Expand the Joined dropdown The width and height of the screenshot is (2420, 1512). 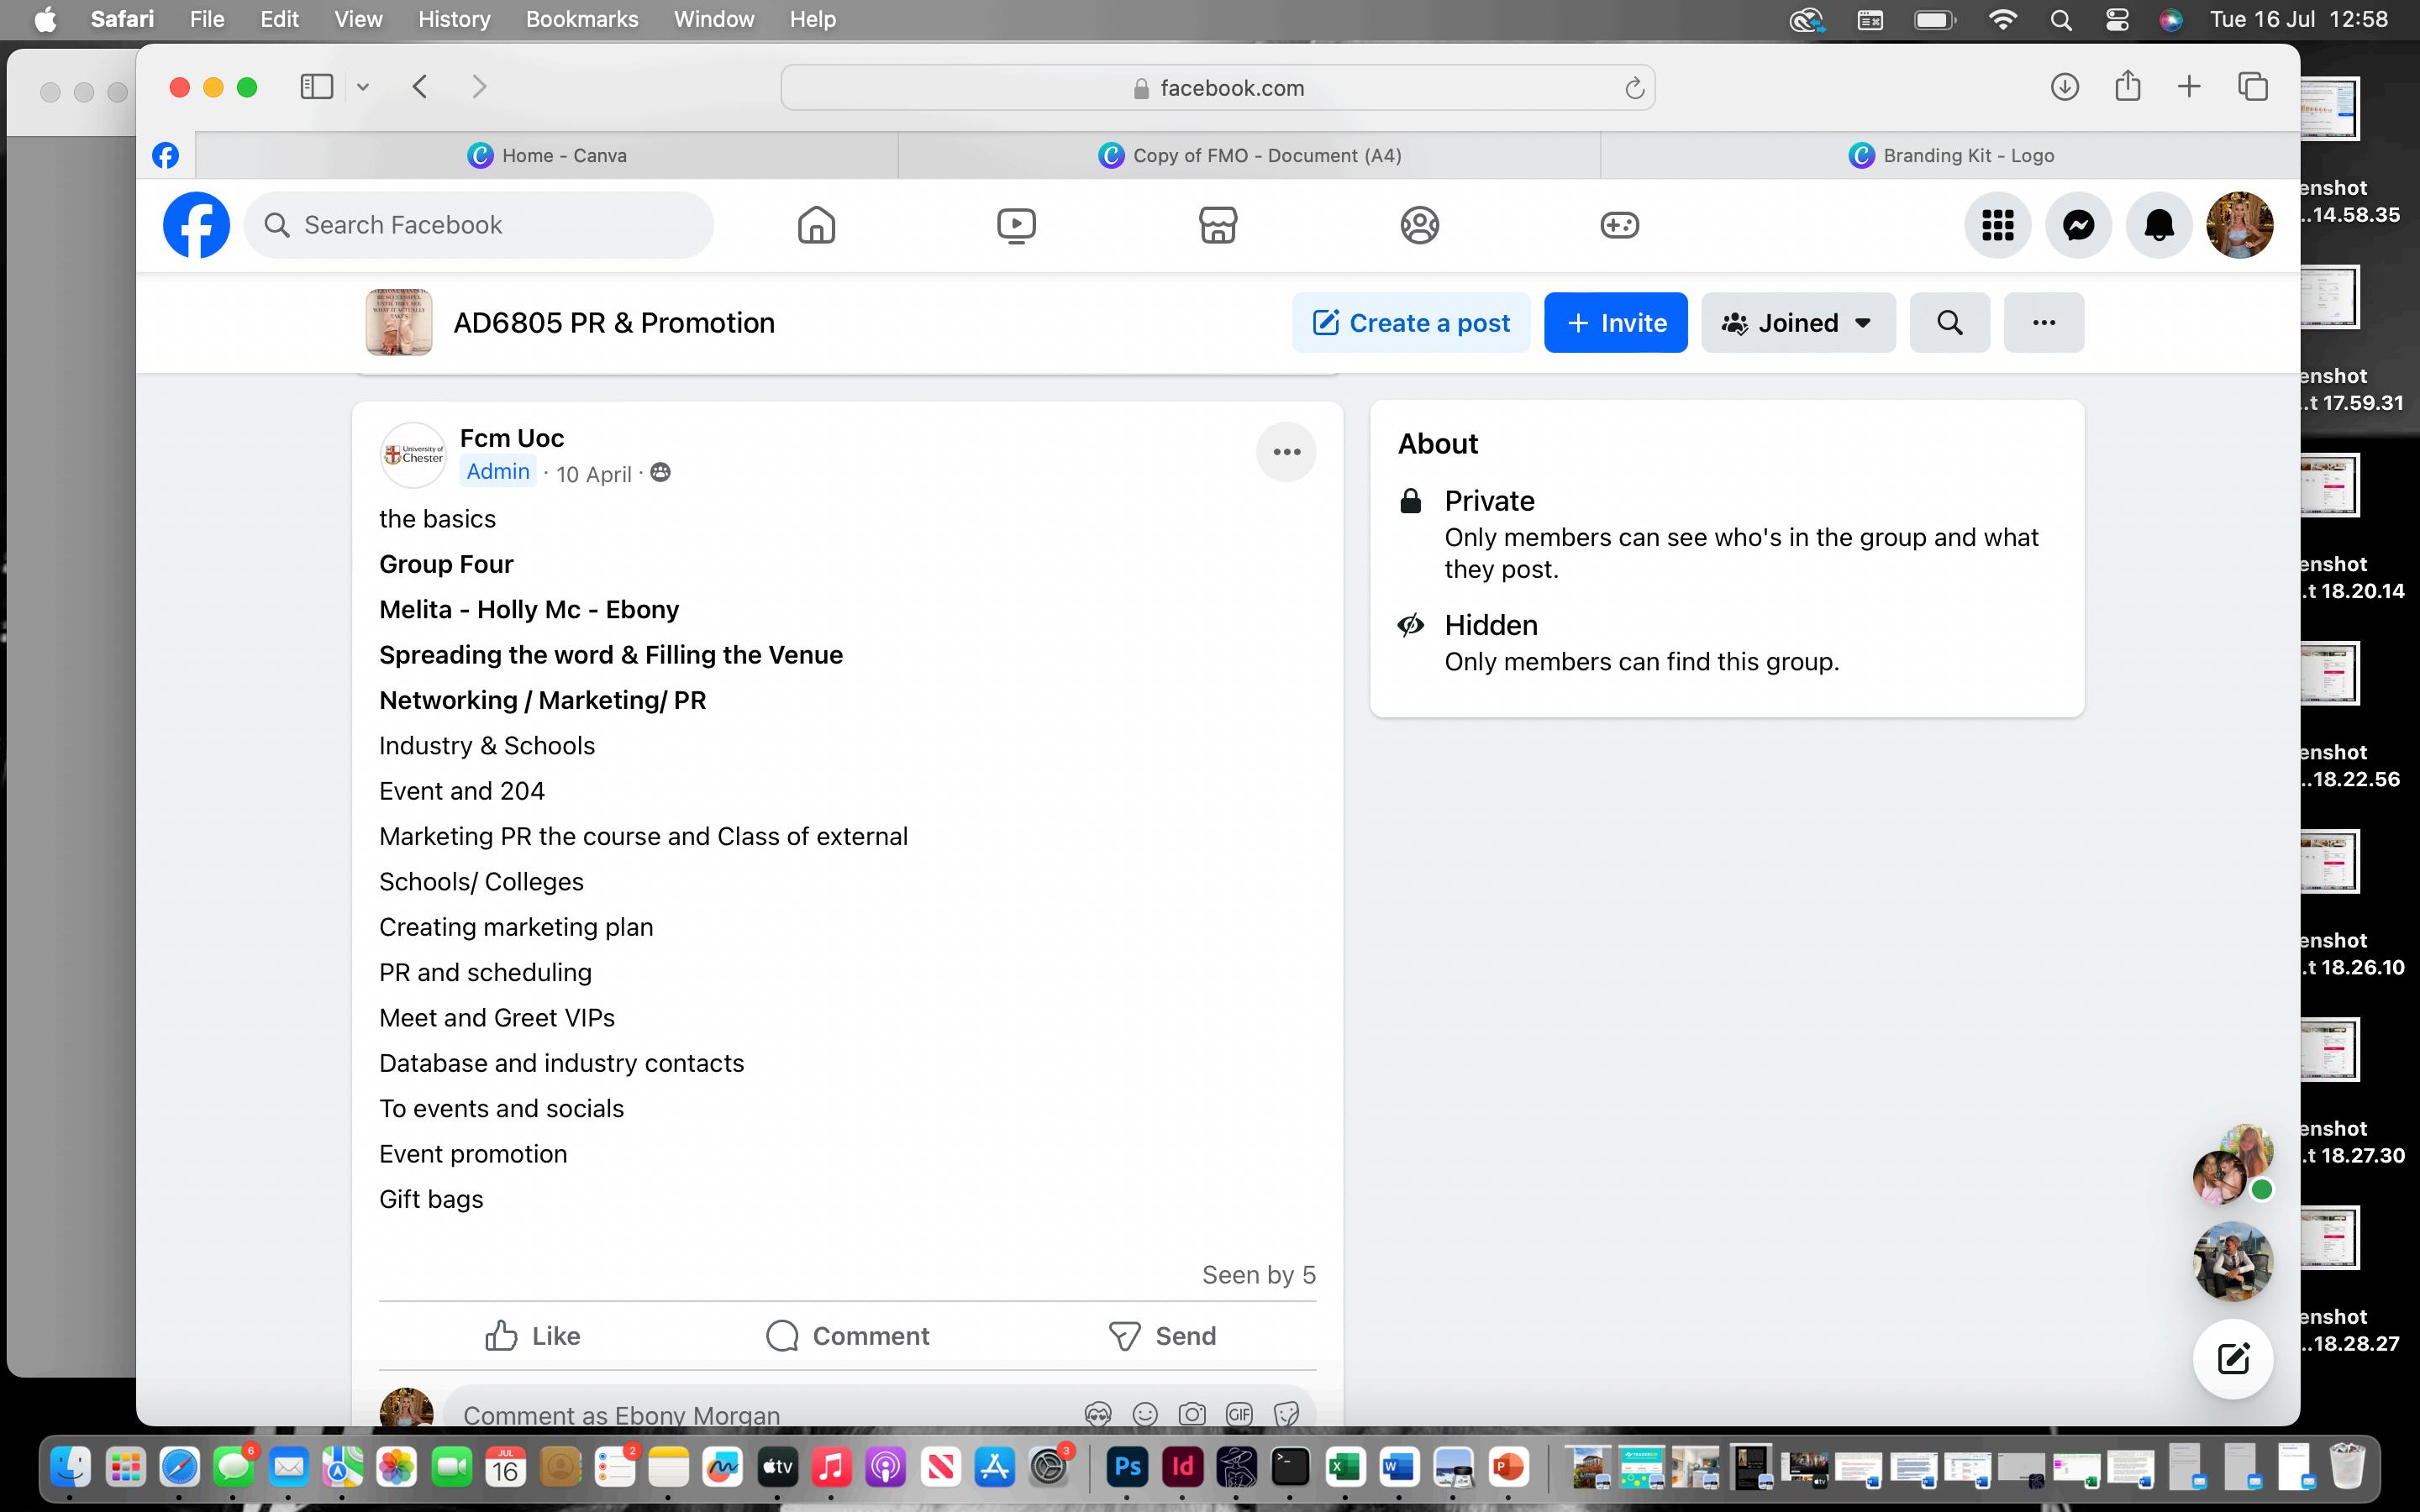1797,323
